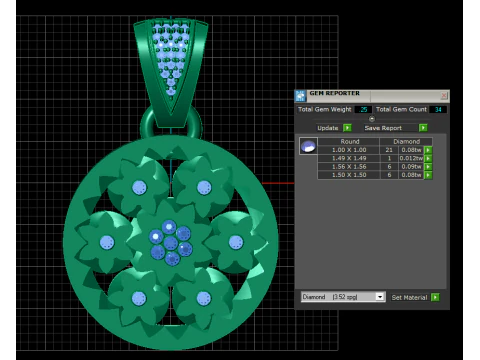Click the Update green arrow button
The height and width of the screenshot is (360, 480).
click(347, 128)
